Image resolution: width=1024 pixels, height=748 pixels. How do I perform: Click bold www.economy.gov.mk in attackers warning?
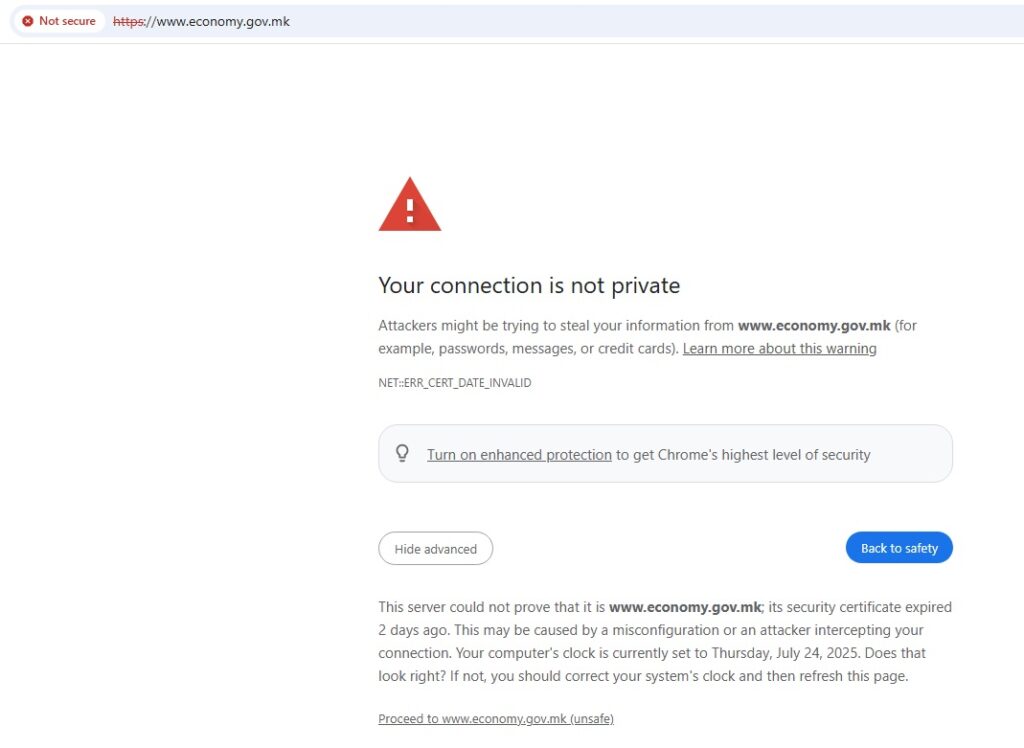814,325
